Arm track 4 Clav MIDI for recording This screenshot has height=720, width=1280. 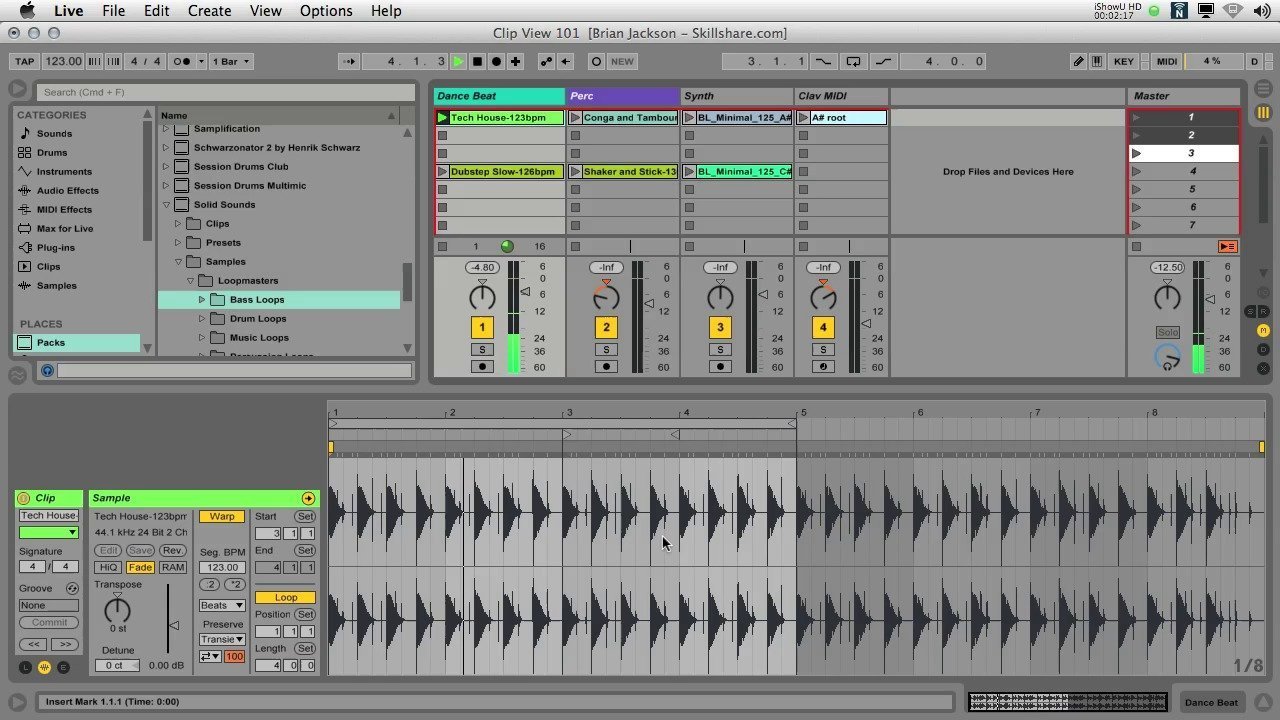(x=823, y=367)
